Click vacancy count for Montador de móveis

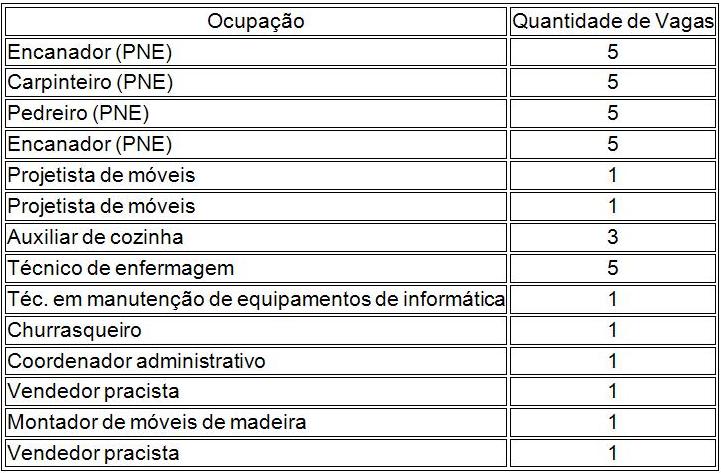612,422
